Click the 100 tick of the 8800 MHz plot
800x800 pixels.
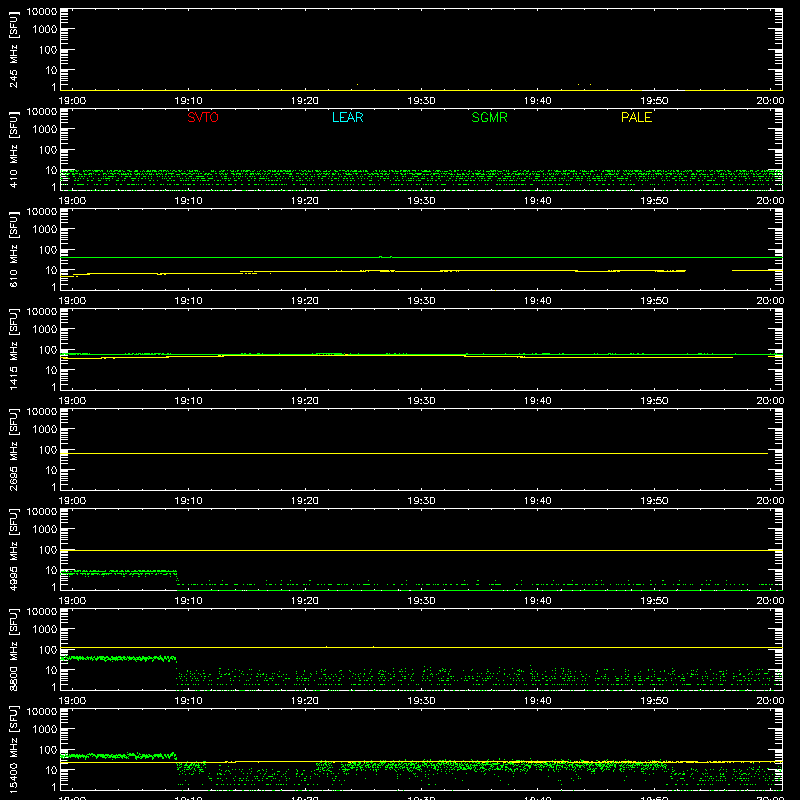(48, 650)
